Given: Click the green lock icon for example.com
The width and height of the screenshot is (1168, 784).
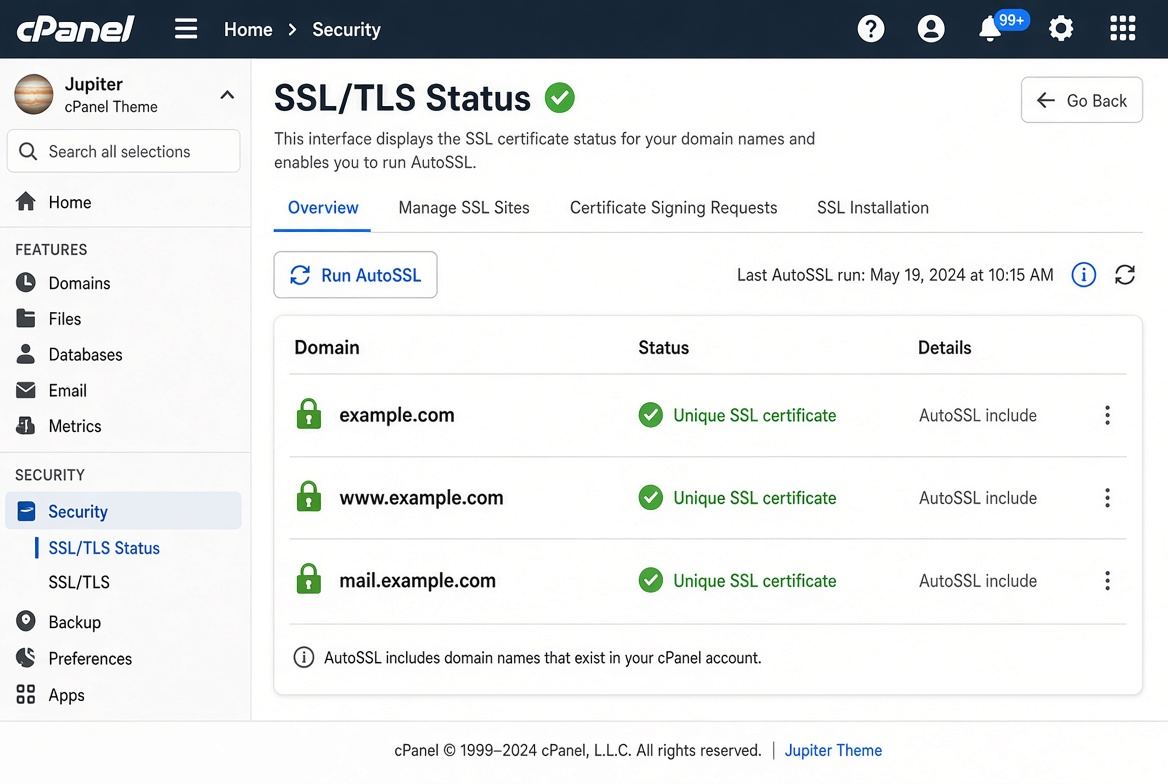Looking at the screenshot, I should tap(308, 414).
